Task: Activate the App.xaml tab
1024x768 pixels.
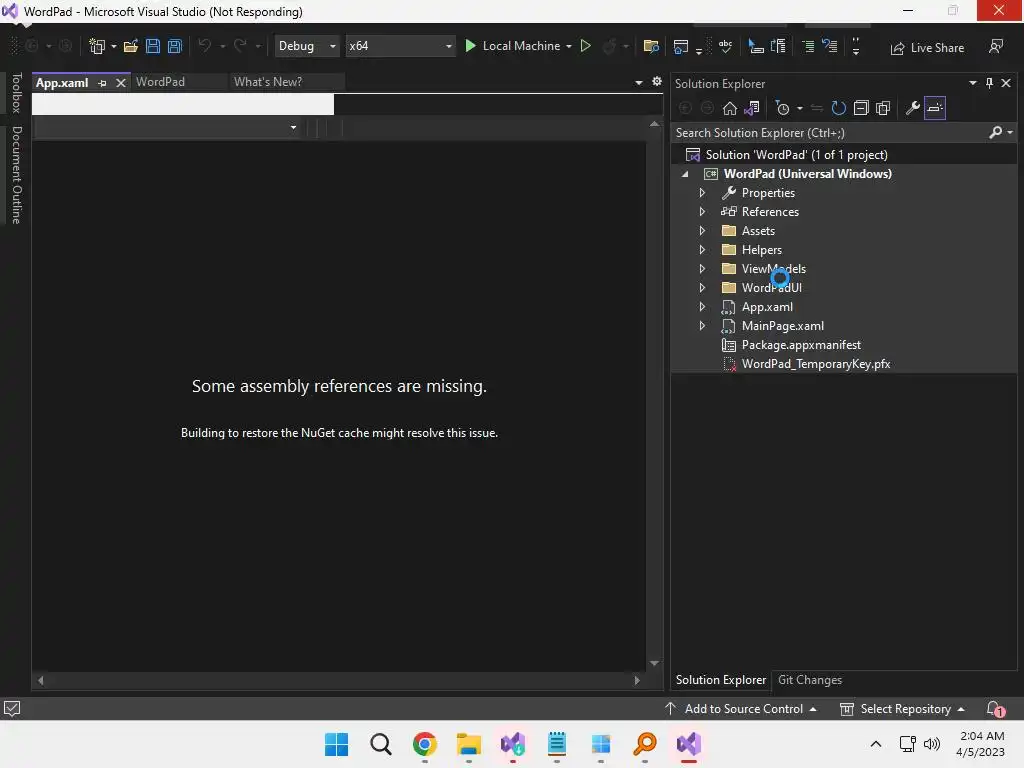Action: (x=62, y=83)
